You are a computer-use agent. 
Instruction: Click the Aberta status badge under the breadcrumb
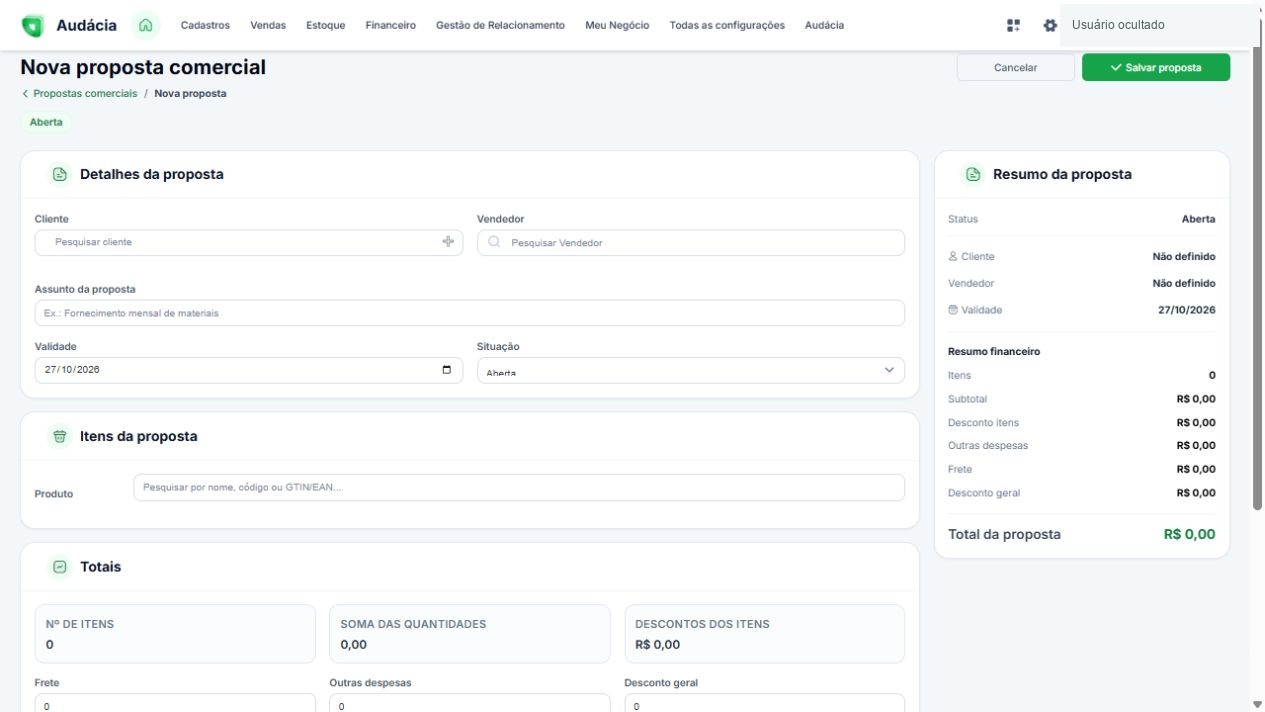click(46, 122)
